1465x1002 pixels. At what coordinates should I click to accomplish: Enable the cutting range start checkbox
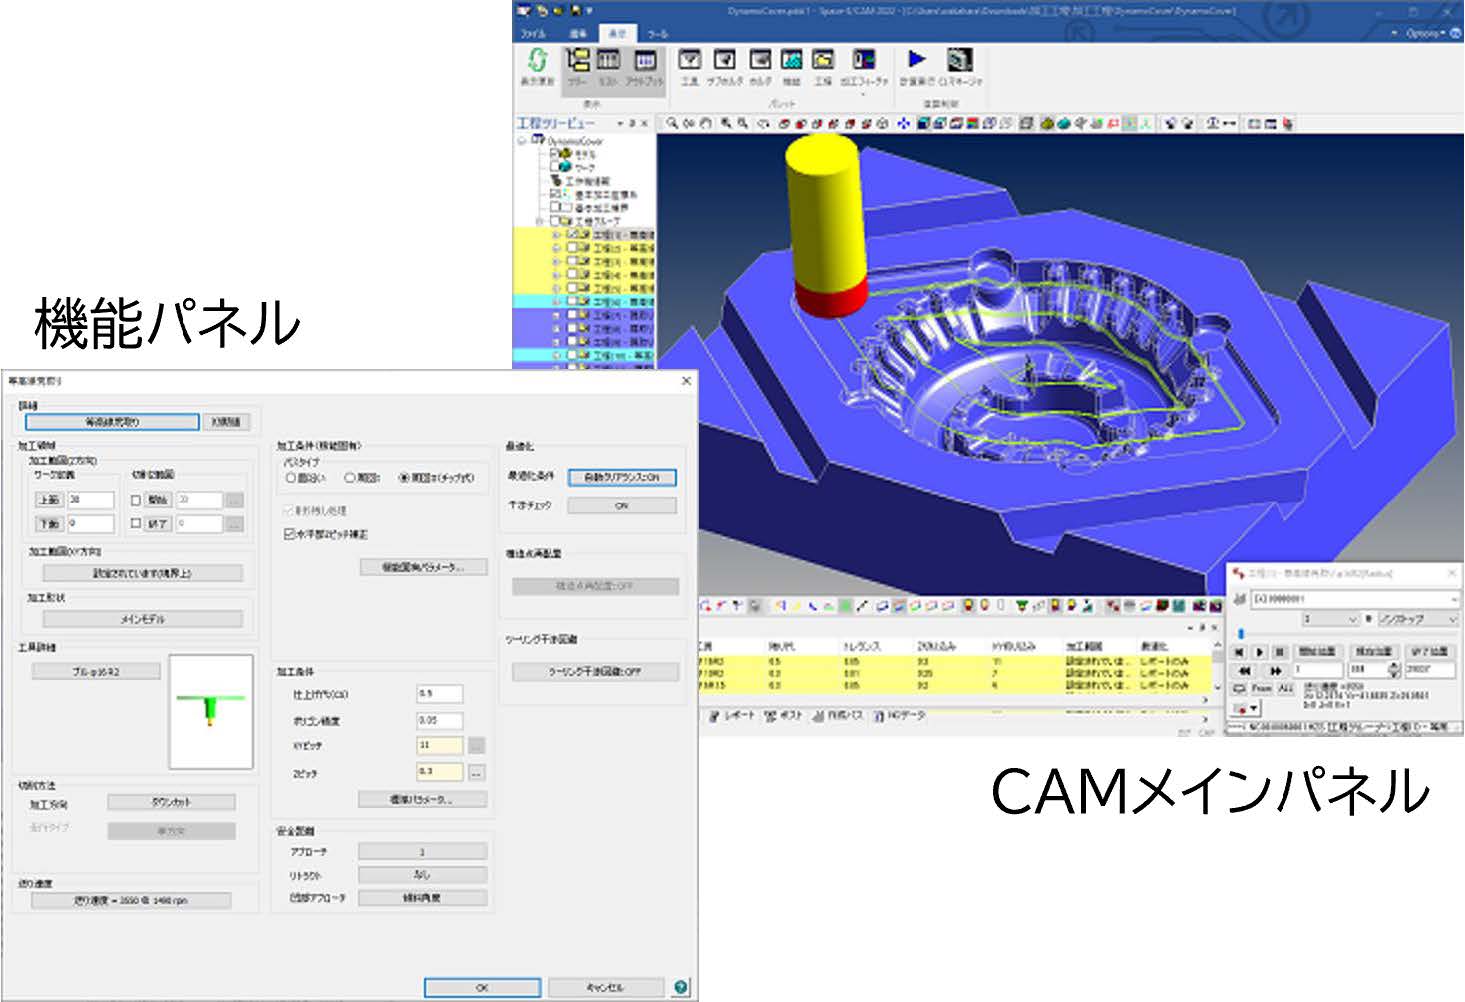tap(136, 499)
